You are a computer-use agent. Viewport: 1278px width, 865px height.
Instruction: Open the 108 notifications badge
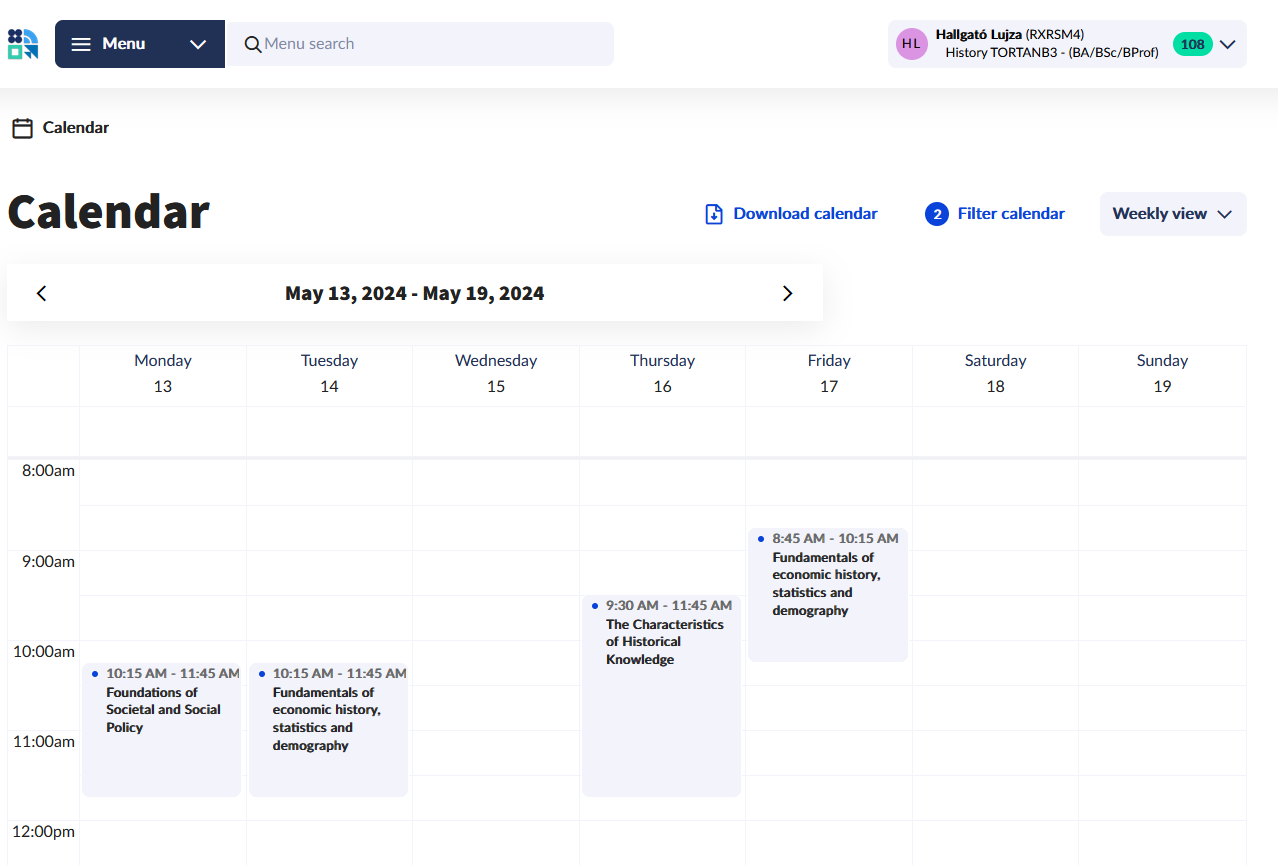(1192, 44)
